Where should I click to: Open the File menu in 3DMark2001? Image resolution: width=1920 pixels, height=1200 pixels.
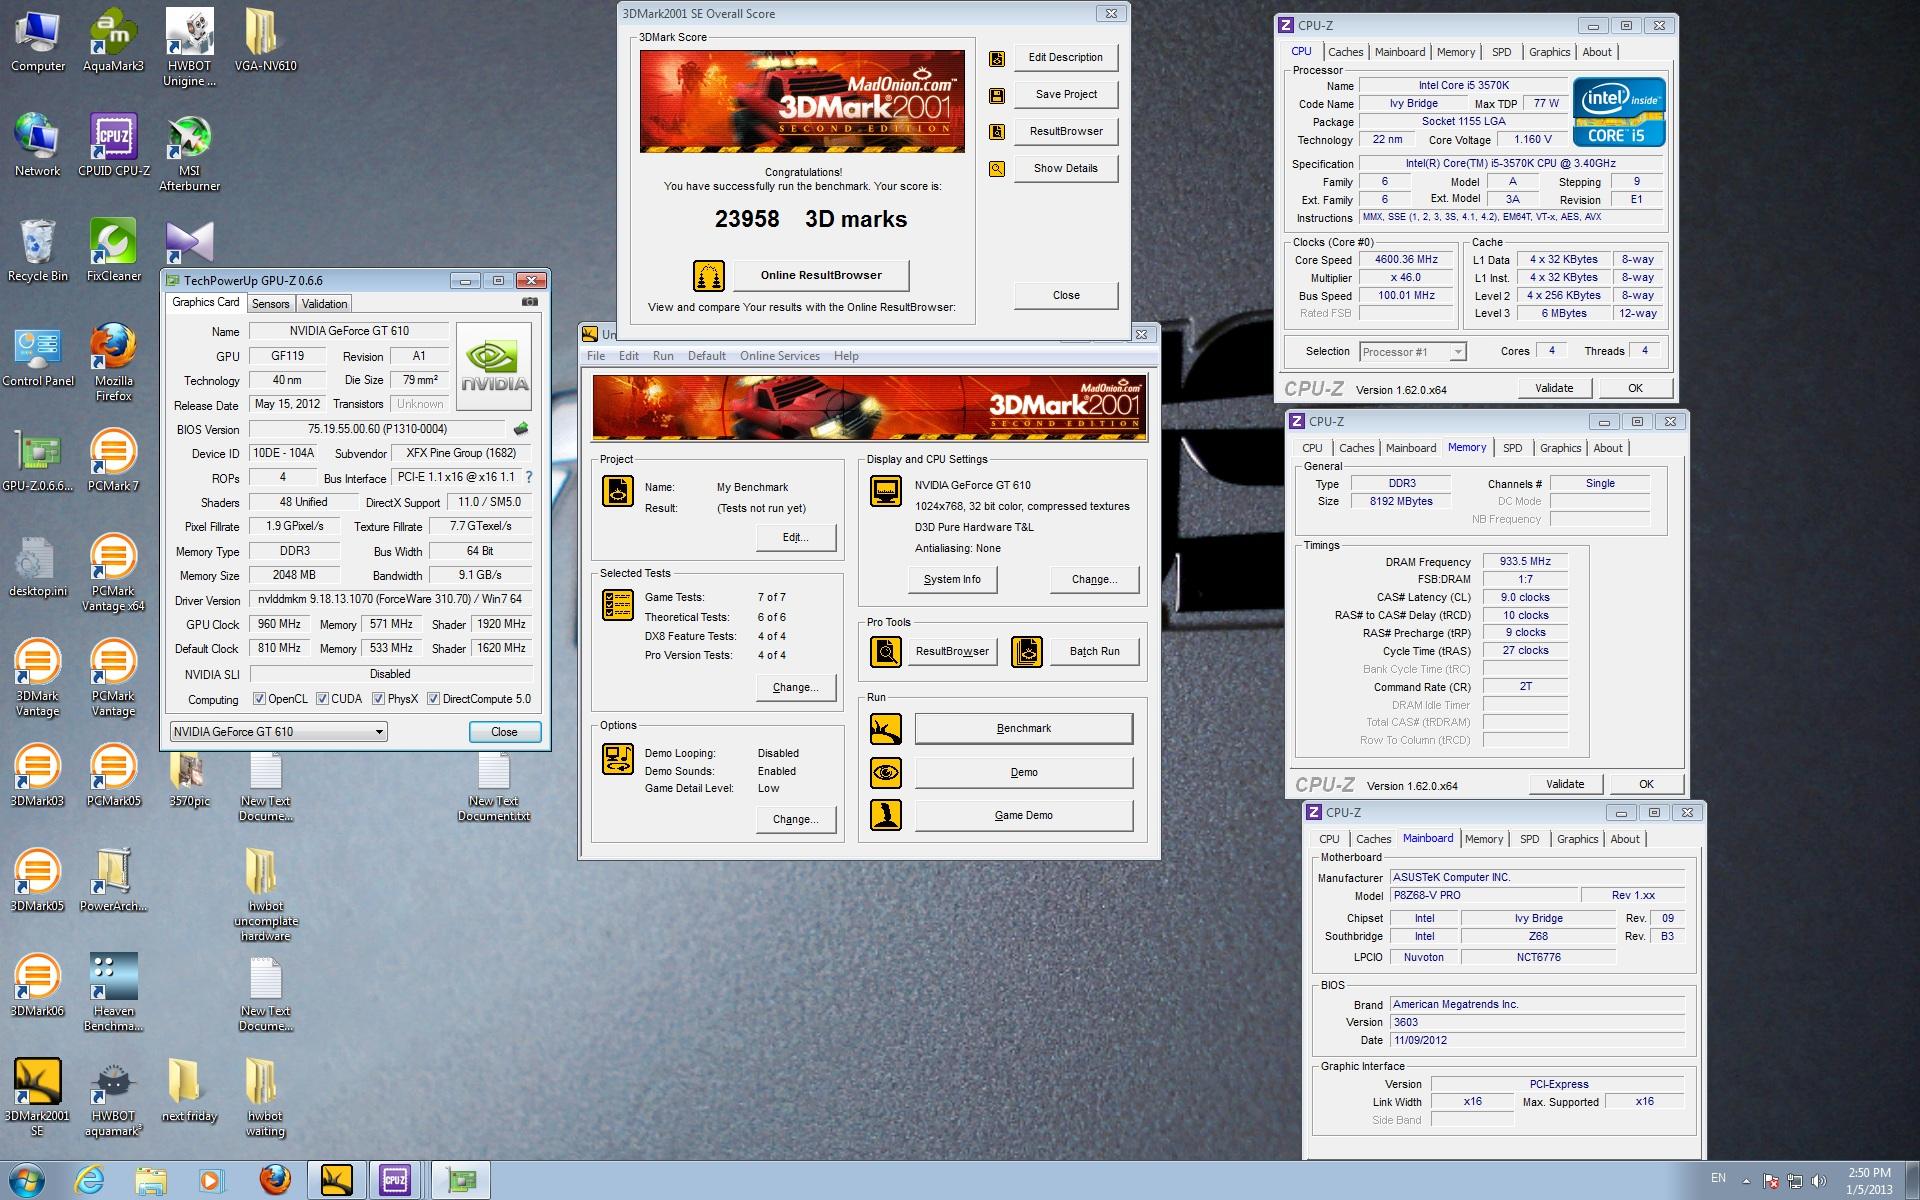[x=596, y=356]
